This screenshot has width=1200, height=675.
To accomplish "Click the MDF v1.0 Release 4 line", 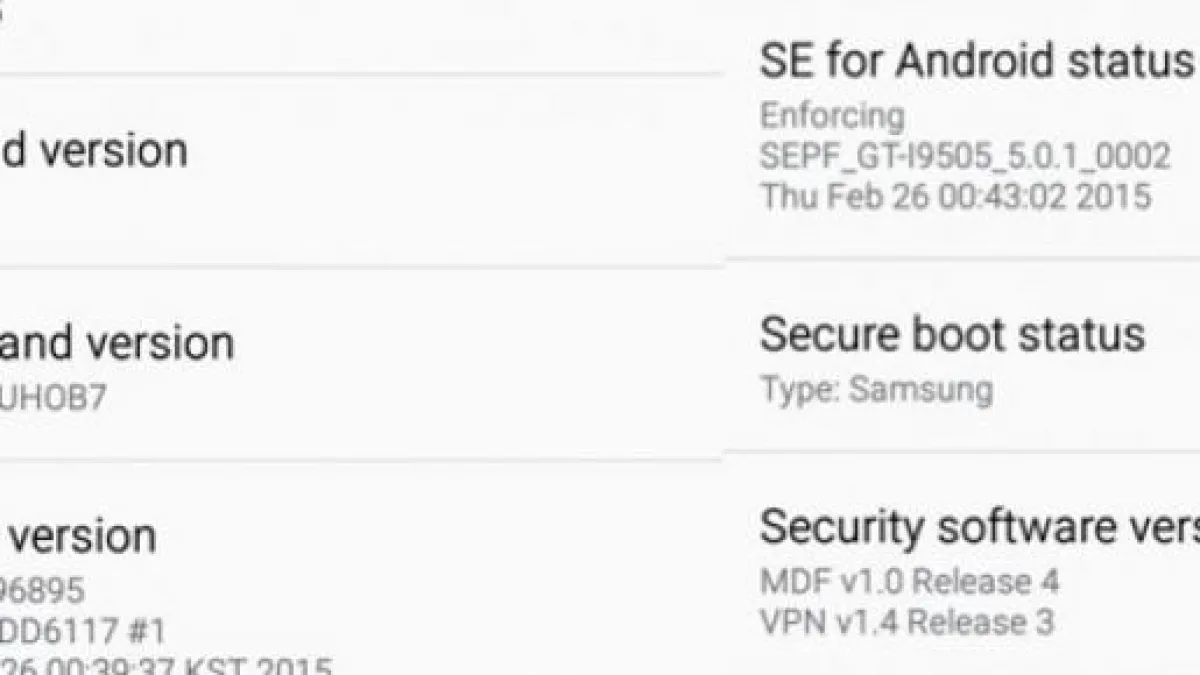I will click(909, 581).
